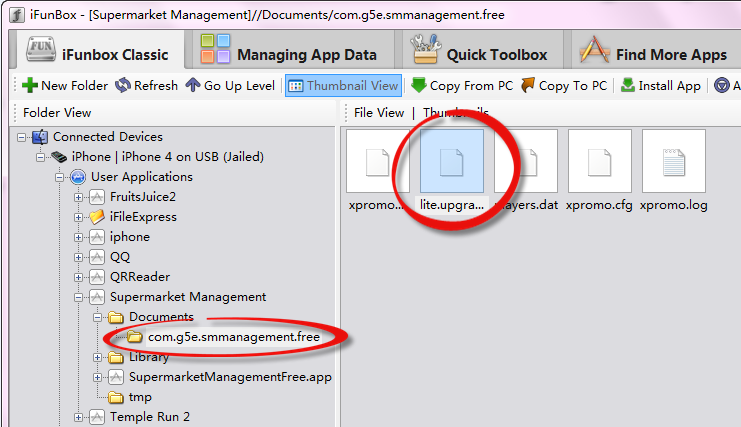Click the Folder View panel header
The height and width of the screenshot is (427, 741).
pyautogui.click(x=57, y=113)
